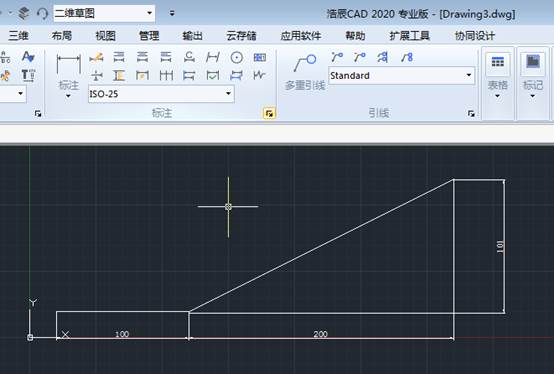Viewport: 554px width, 374px height.
Task: Click the 多重引线 multileader button
Action: click(x=305, y=72)
